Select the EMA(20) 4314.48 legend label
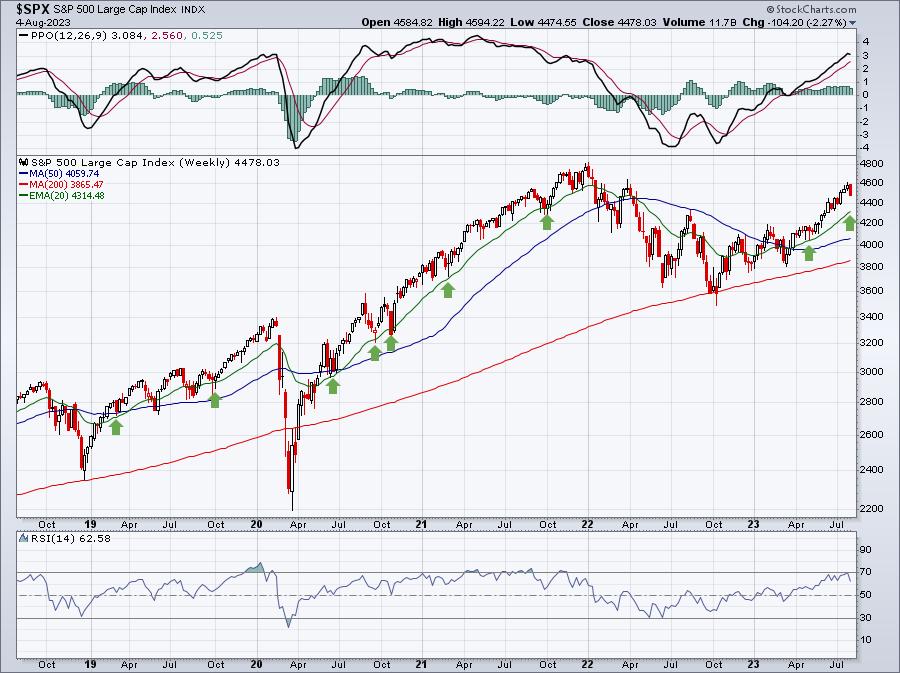The width and height of the screenshot is (900, 673). coord(66,195)
